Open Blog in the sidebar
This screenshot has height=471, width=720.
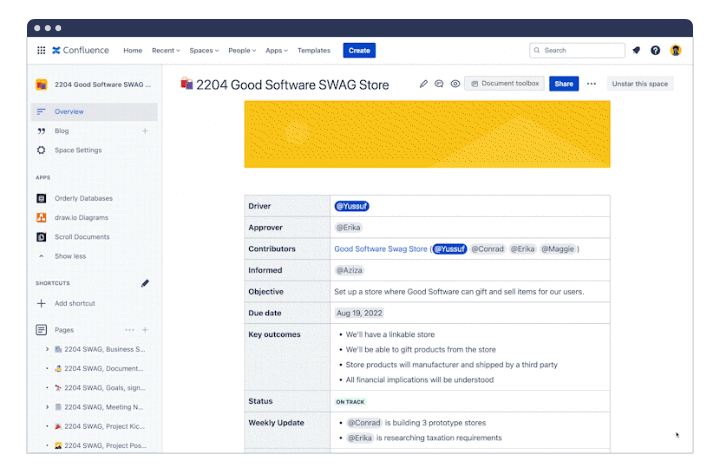[x=62, y=131]
